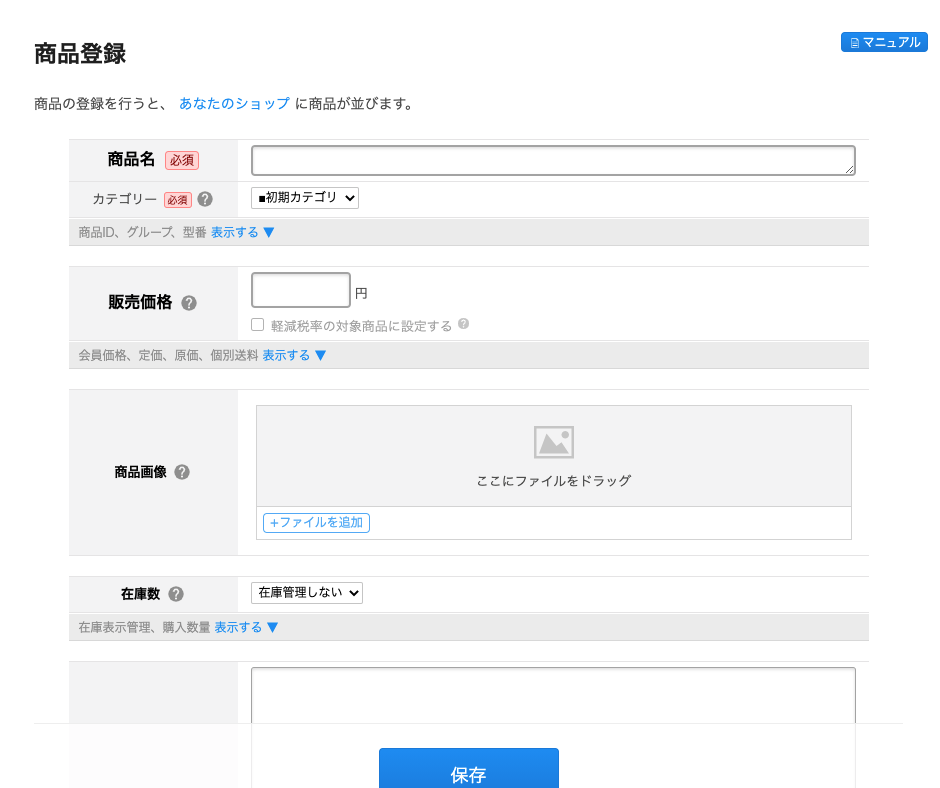Enable 軽減税率の対象商品に設定する checkbox
Image resolution: width=940 pixels, height=788 pixels.
pyautogui.click(x=257, y=323)
